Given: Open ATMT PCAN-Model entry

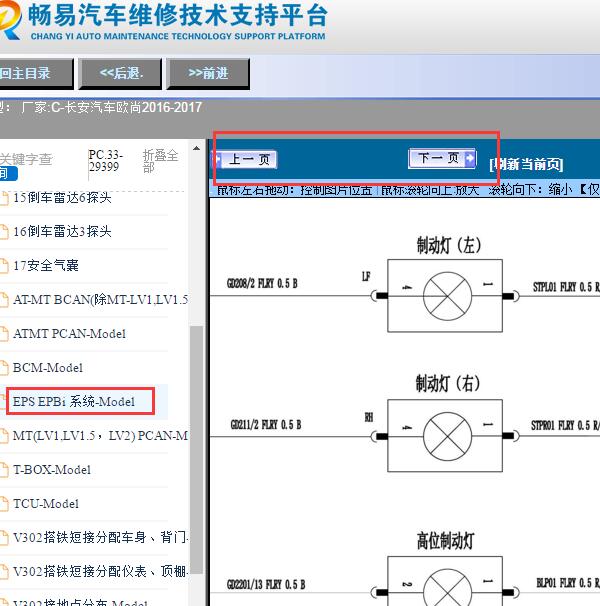Looking at the screenshot, I should point(69,334).
